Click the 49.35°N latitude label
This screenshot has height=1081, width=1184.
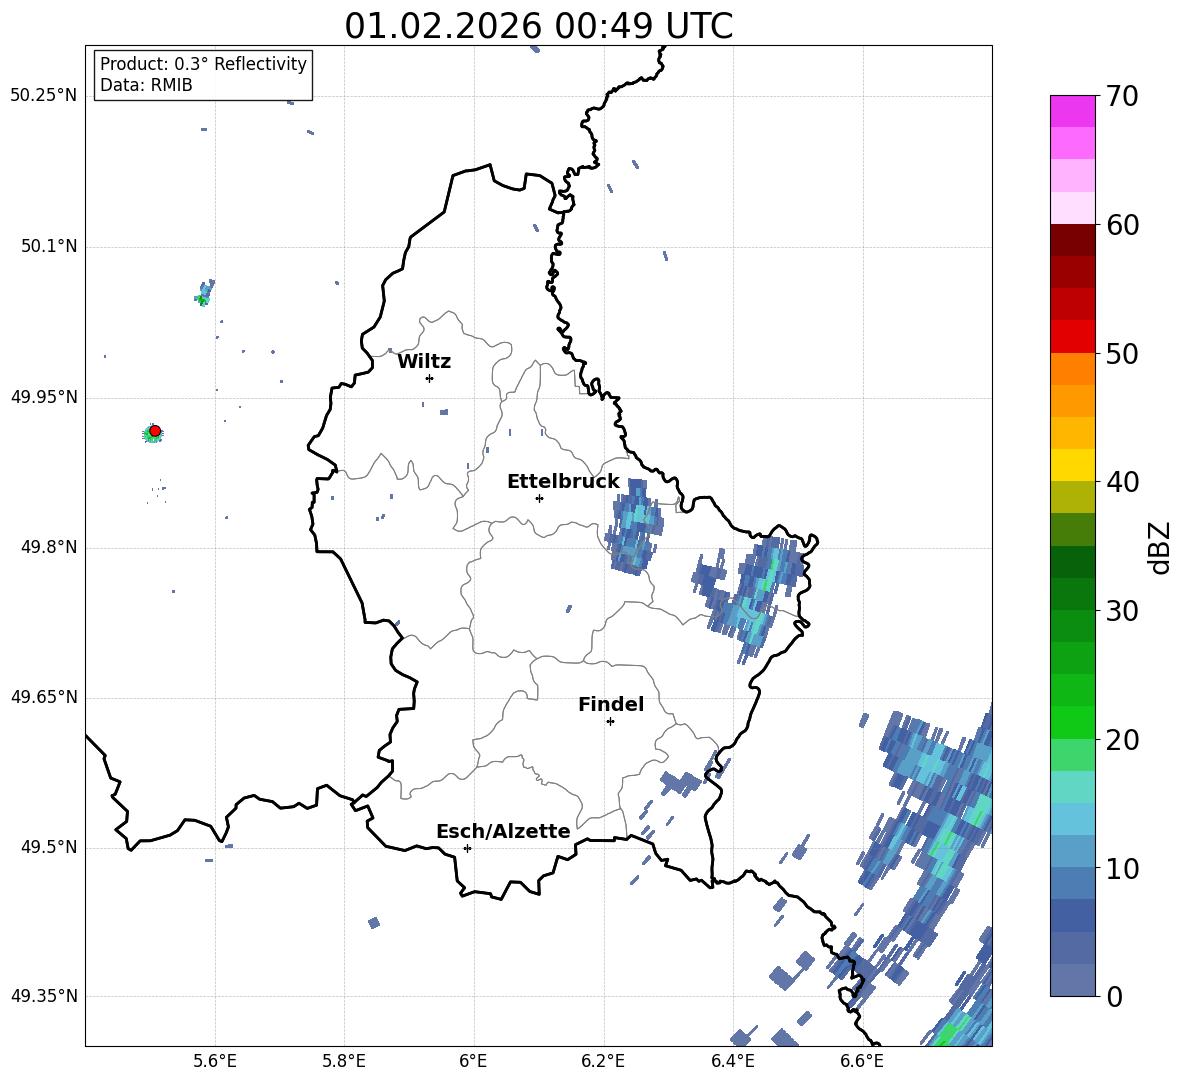pos(44,996)
